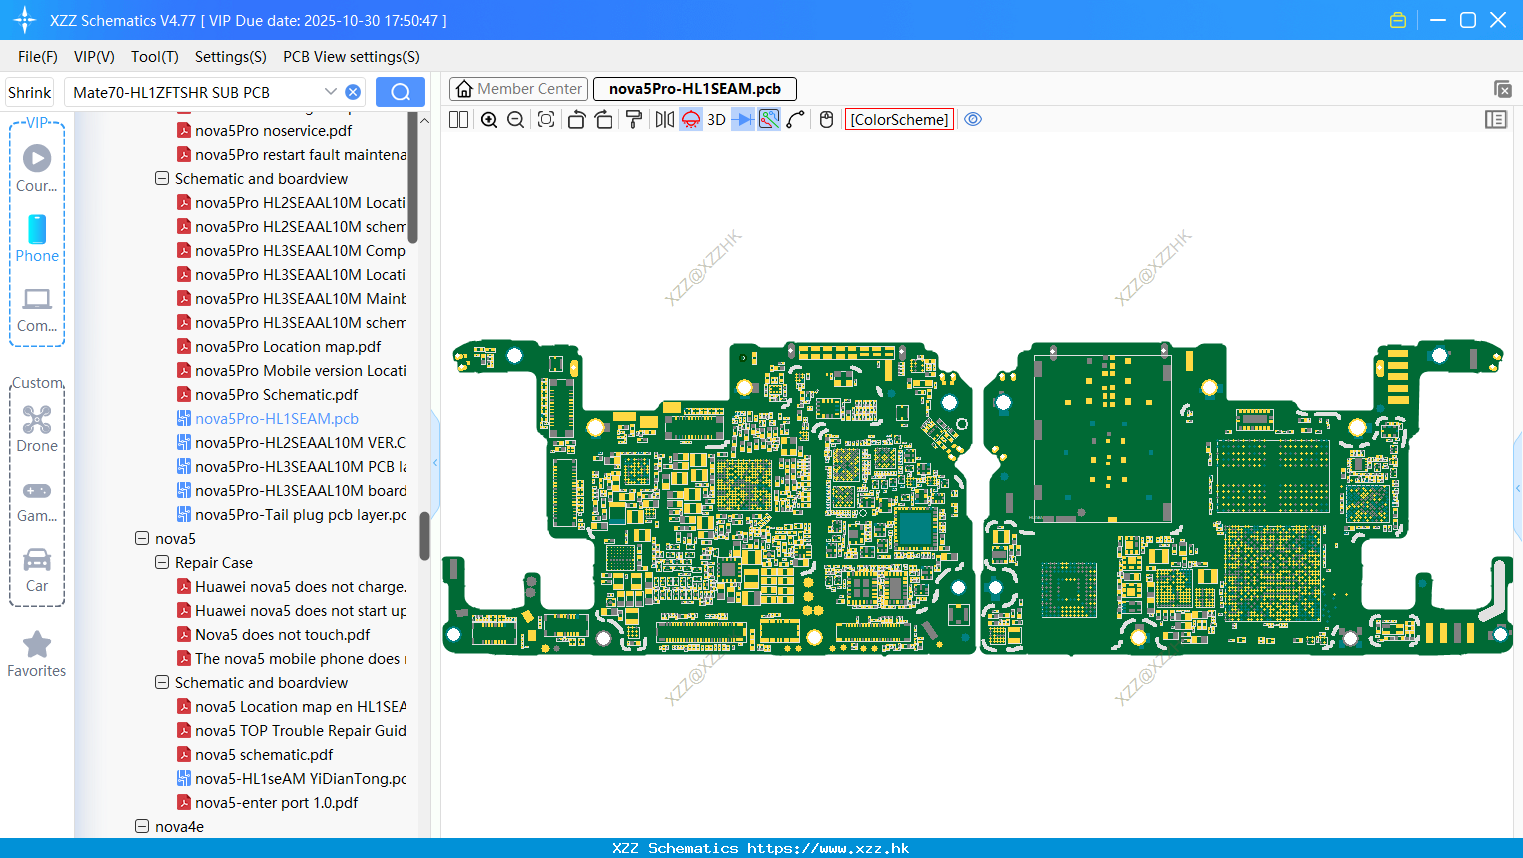The image size is (1523, 858).
Task: Toggle the diode symbol mode
Action: (x=743, y=120)
